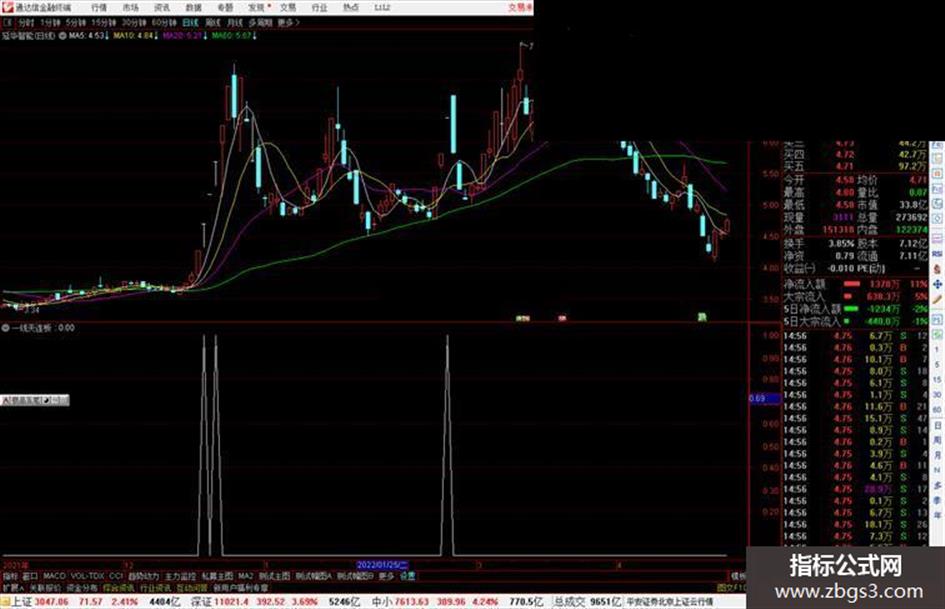This screenshot has height=609, width=945.
Task: Click the circle icon beside 一线天连板
Action: click(x=5, y=328)
